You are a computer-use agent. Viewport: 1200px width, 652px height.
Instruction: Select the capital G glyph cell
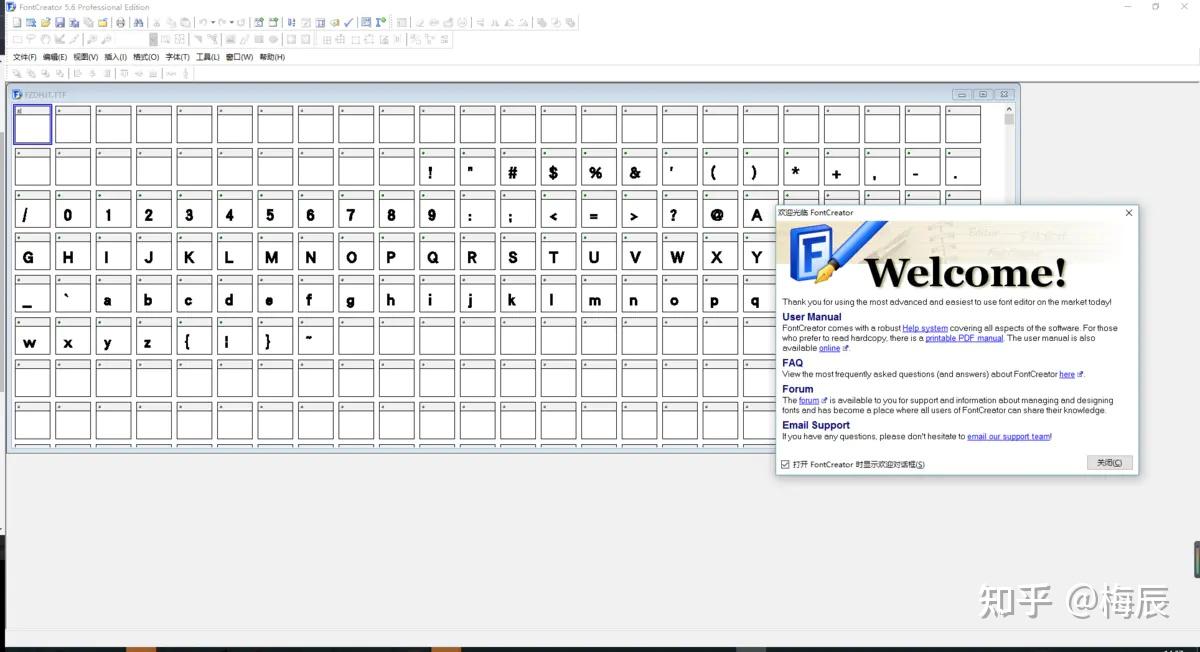(33, 252)
